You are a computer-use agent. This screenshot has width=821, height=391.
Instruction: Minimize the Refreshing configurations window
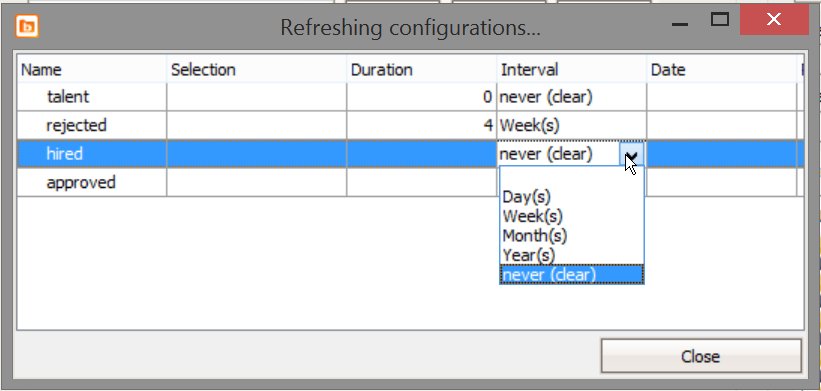tap(680, 24)
